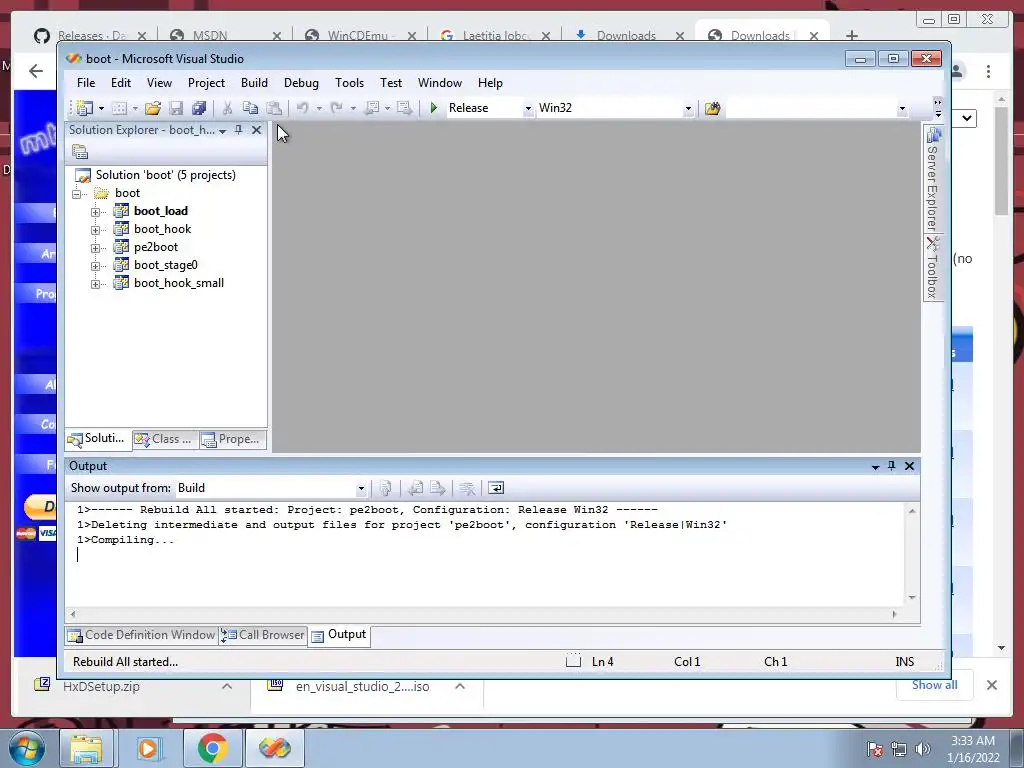1024x768 pixels.
Task: Click the Redo toolbar icon
Action: [336, 108]
